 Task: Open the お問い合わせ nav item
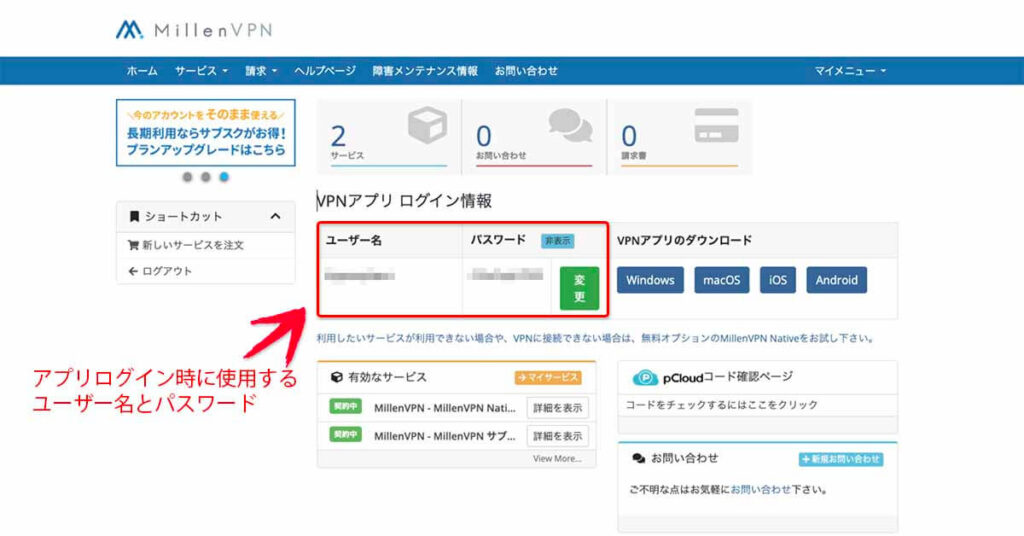[526, 71]
